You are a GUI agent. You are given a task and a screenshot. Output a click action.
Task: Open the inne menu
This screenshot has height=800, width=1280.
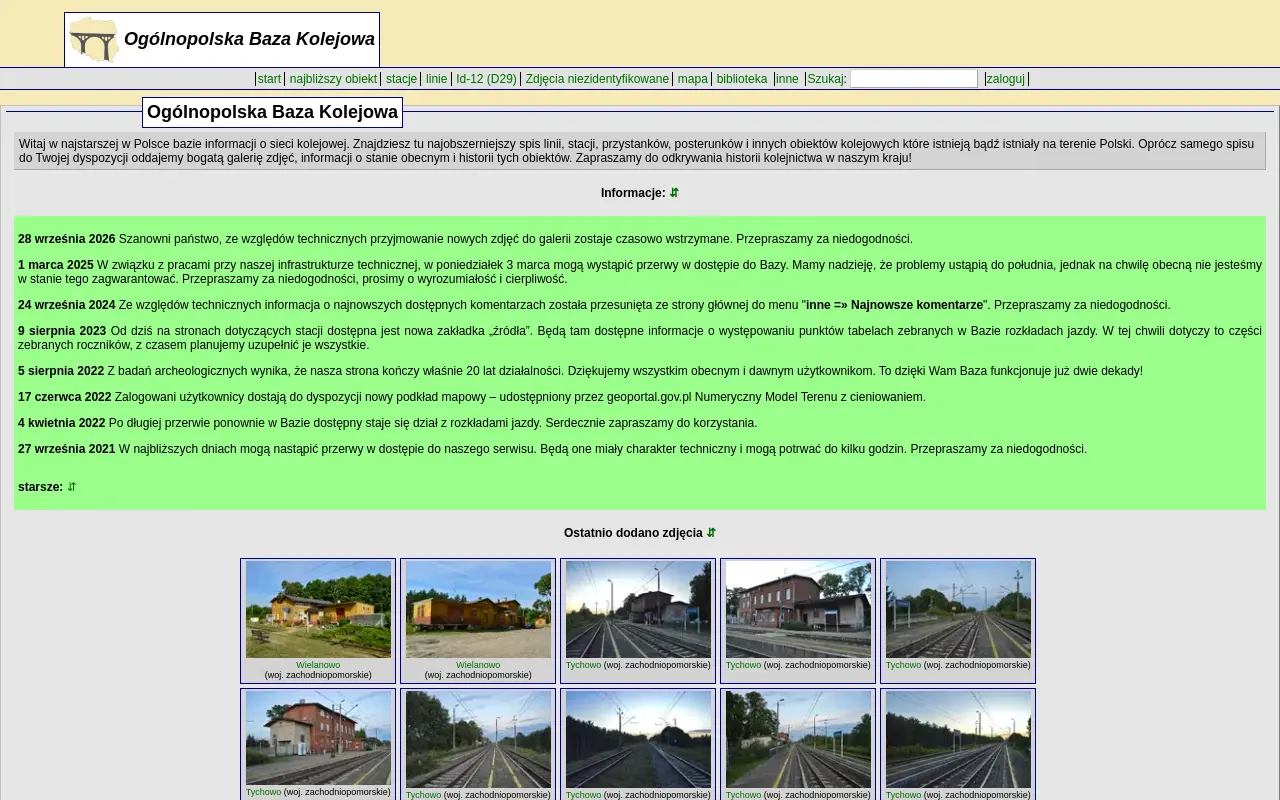point(788,79)
